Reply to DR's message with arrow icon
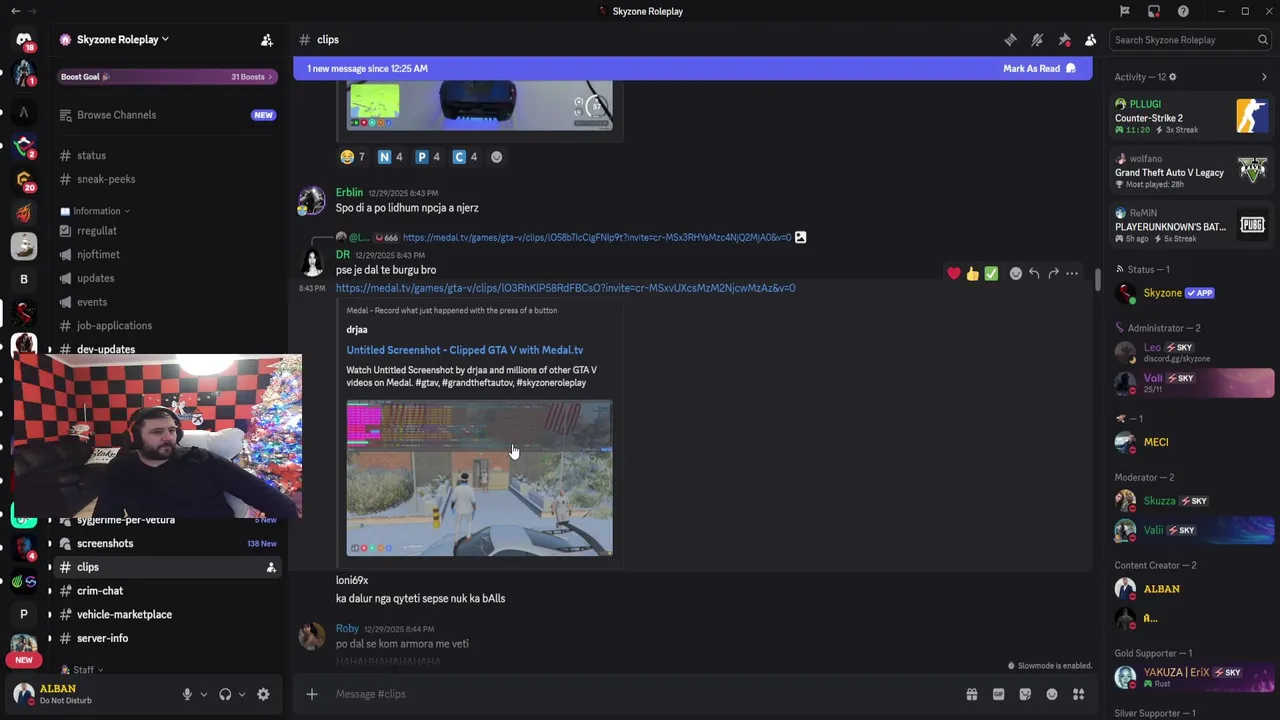Screen dimensions: 1280x720 (x=1035, y=273)
